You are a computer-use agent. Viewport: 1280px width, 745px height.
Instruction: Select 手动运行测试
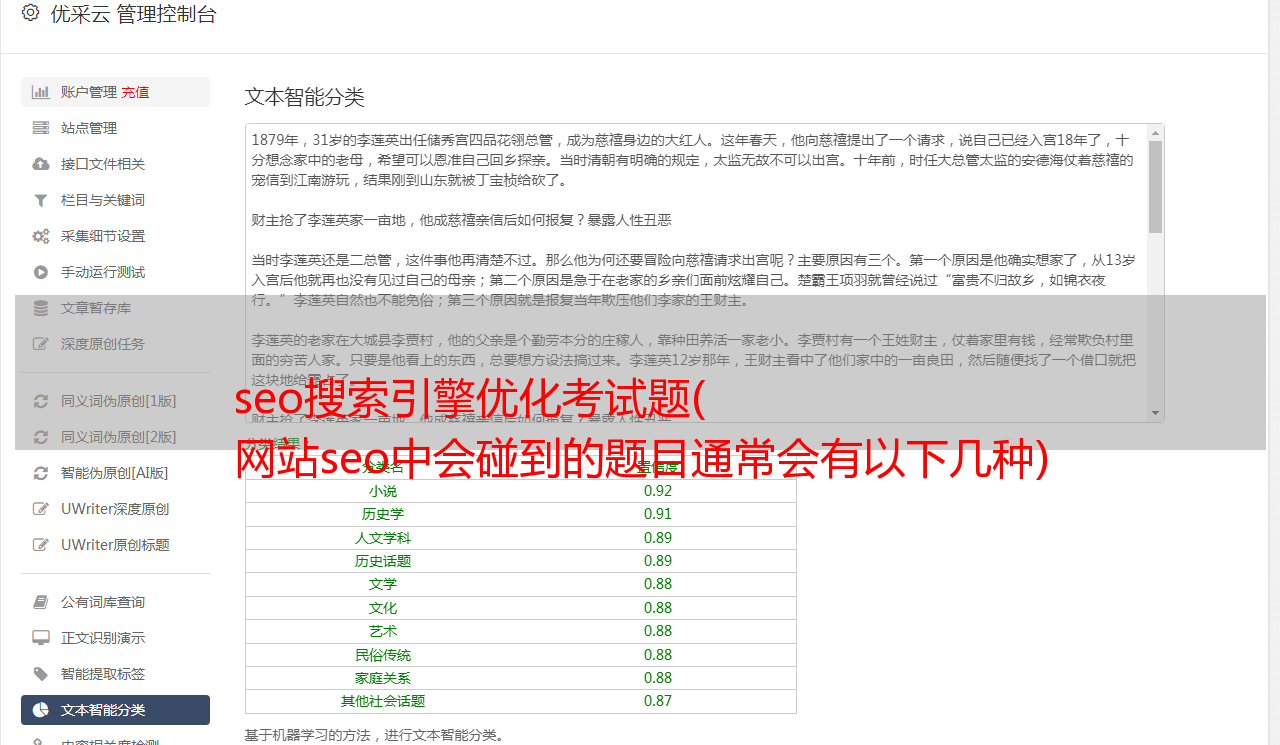(115, 272)
